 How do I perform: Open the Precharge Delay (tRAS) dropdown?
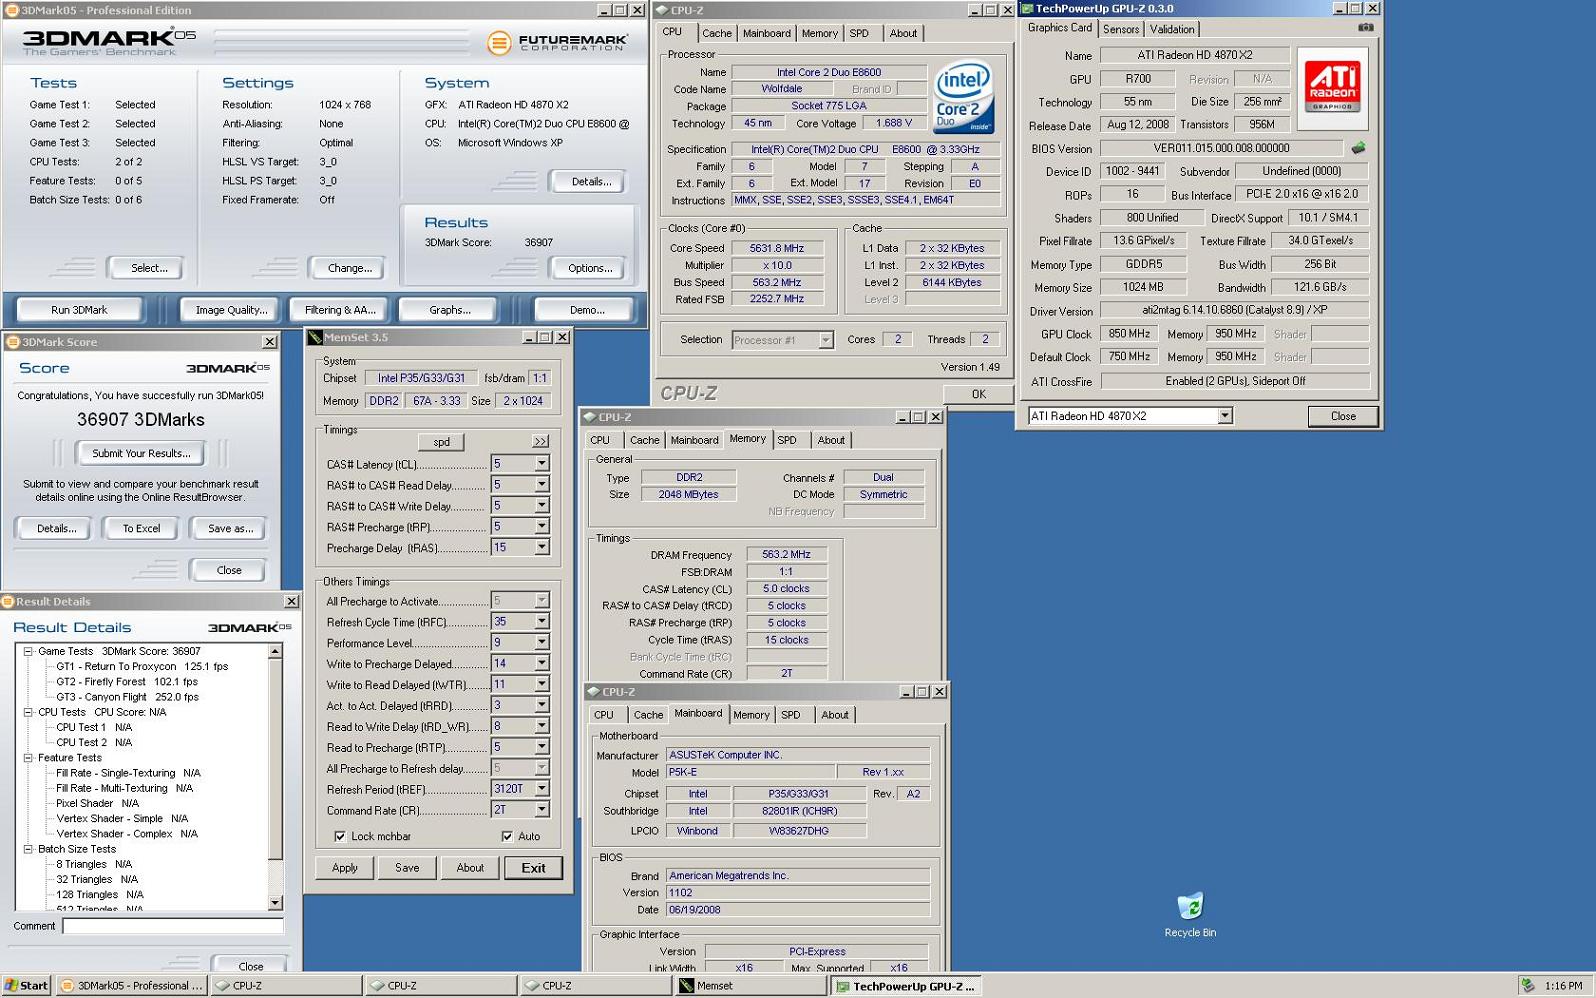pyautogui.click(x=541, y=548)
